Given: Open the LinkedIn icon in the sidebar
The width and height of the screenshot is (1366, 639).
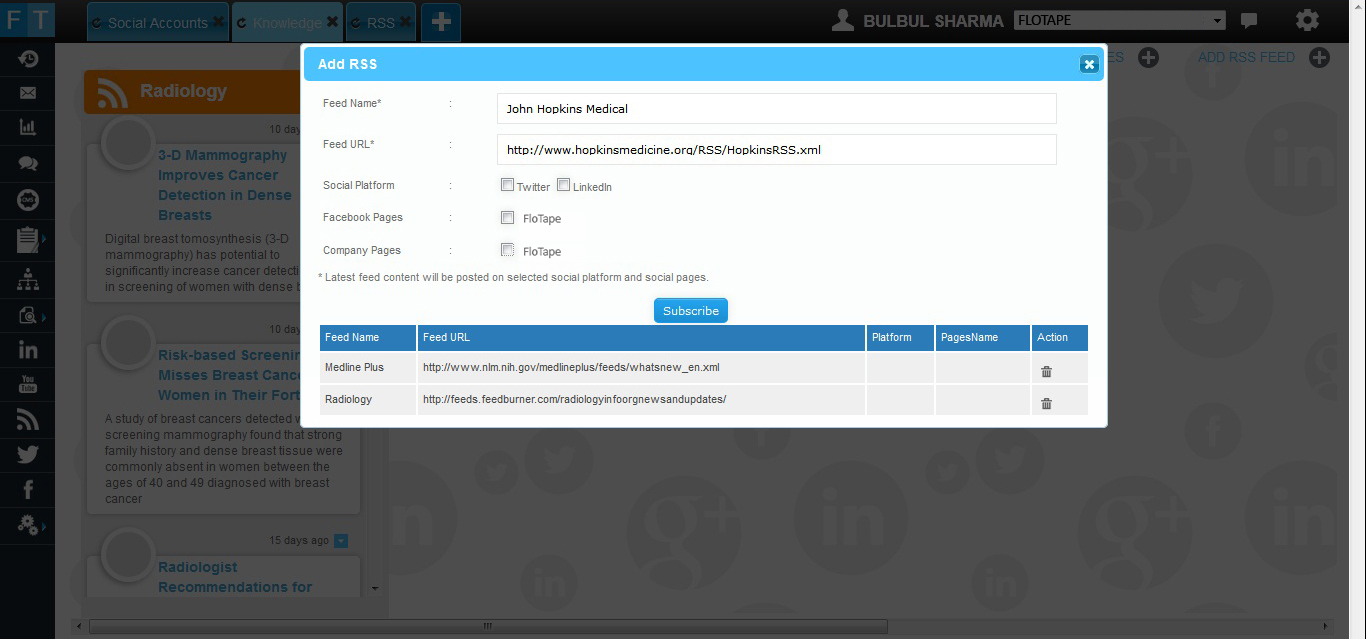Looking at the screenshot, I should tap(28, 350).
